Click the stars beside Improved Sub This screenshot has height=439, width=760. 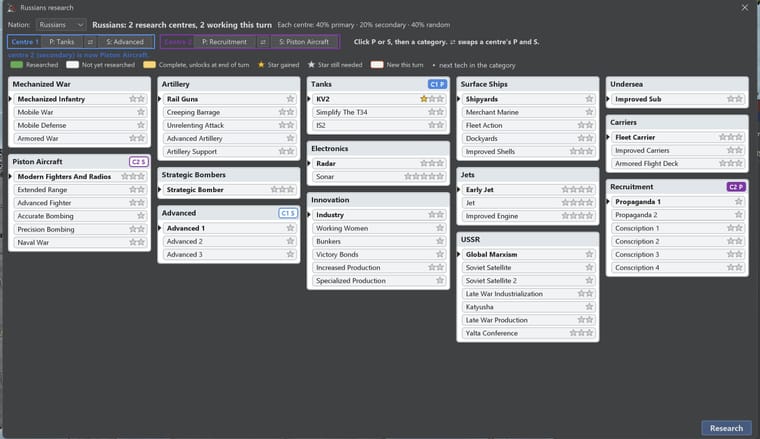pos(735,99)
